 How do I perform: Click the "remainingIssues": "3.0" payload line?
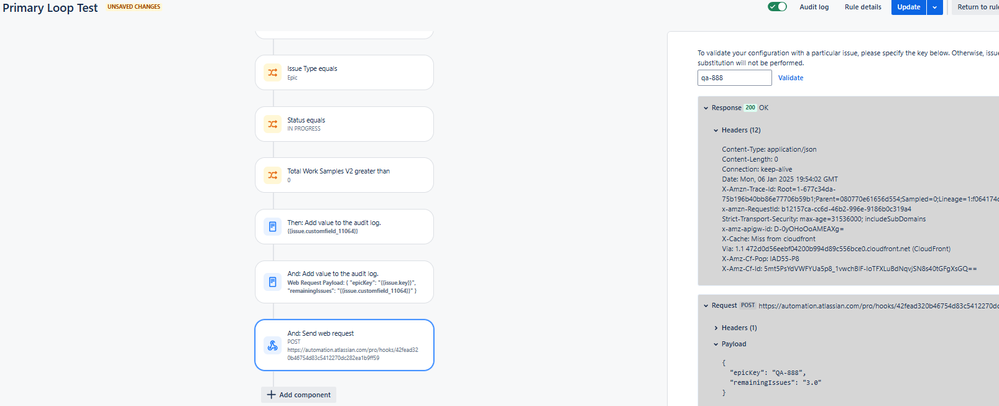click(775, 383)
